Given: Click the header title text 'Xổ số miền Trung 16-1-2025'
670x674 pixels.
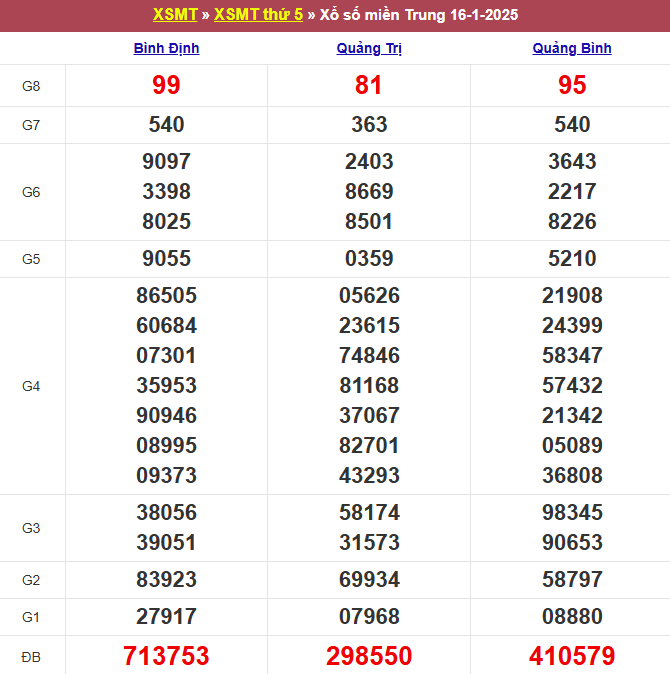Looking at the screenshot, I should tap(419, 15).
